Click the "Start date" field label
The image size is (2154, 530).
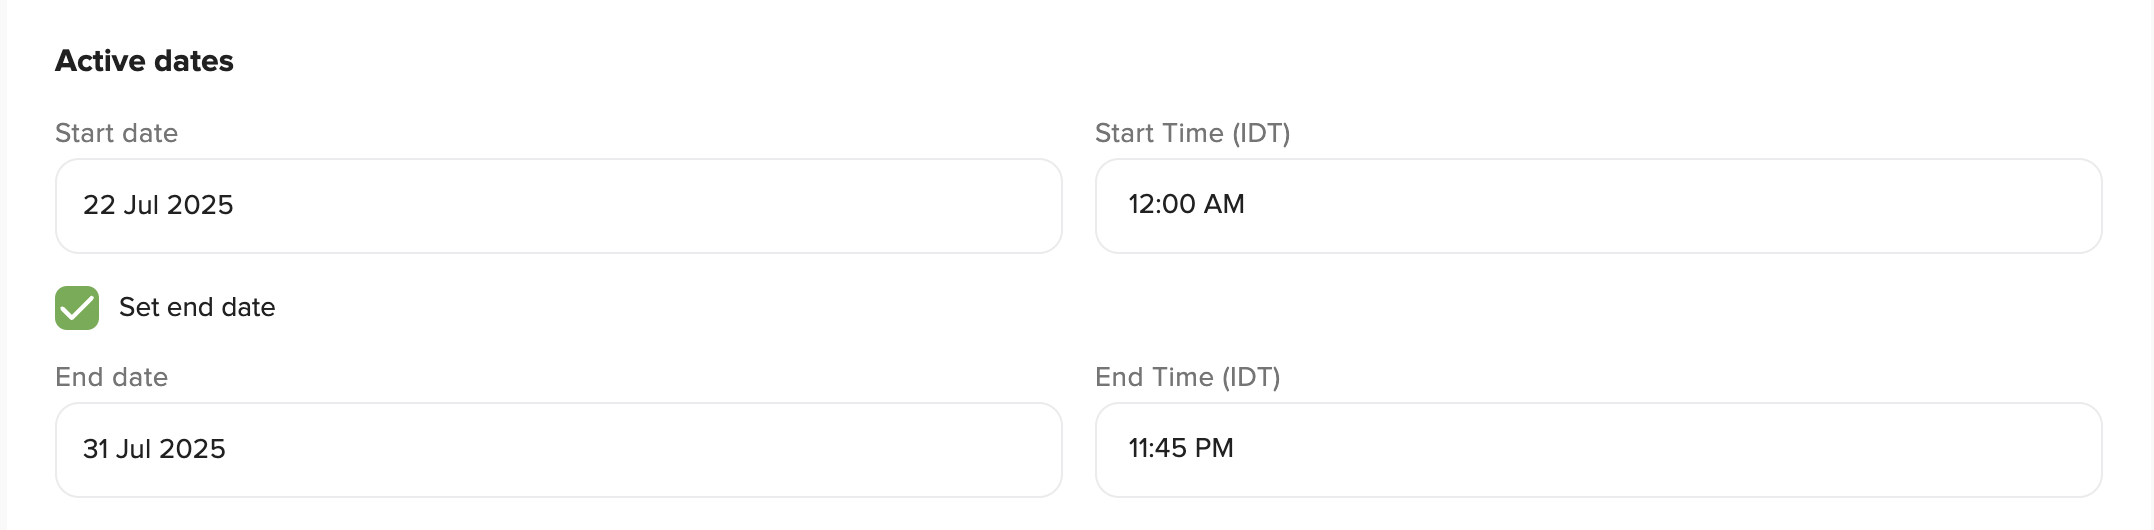pyautogui.click(x=116, y=133)
